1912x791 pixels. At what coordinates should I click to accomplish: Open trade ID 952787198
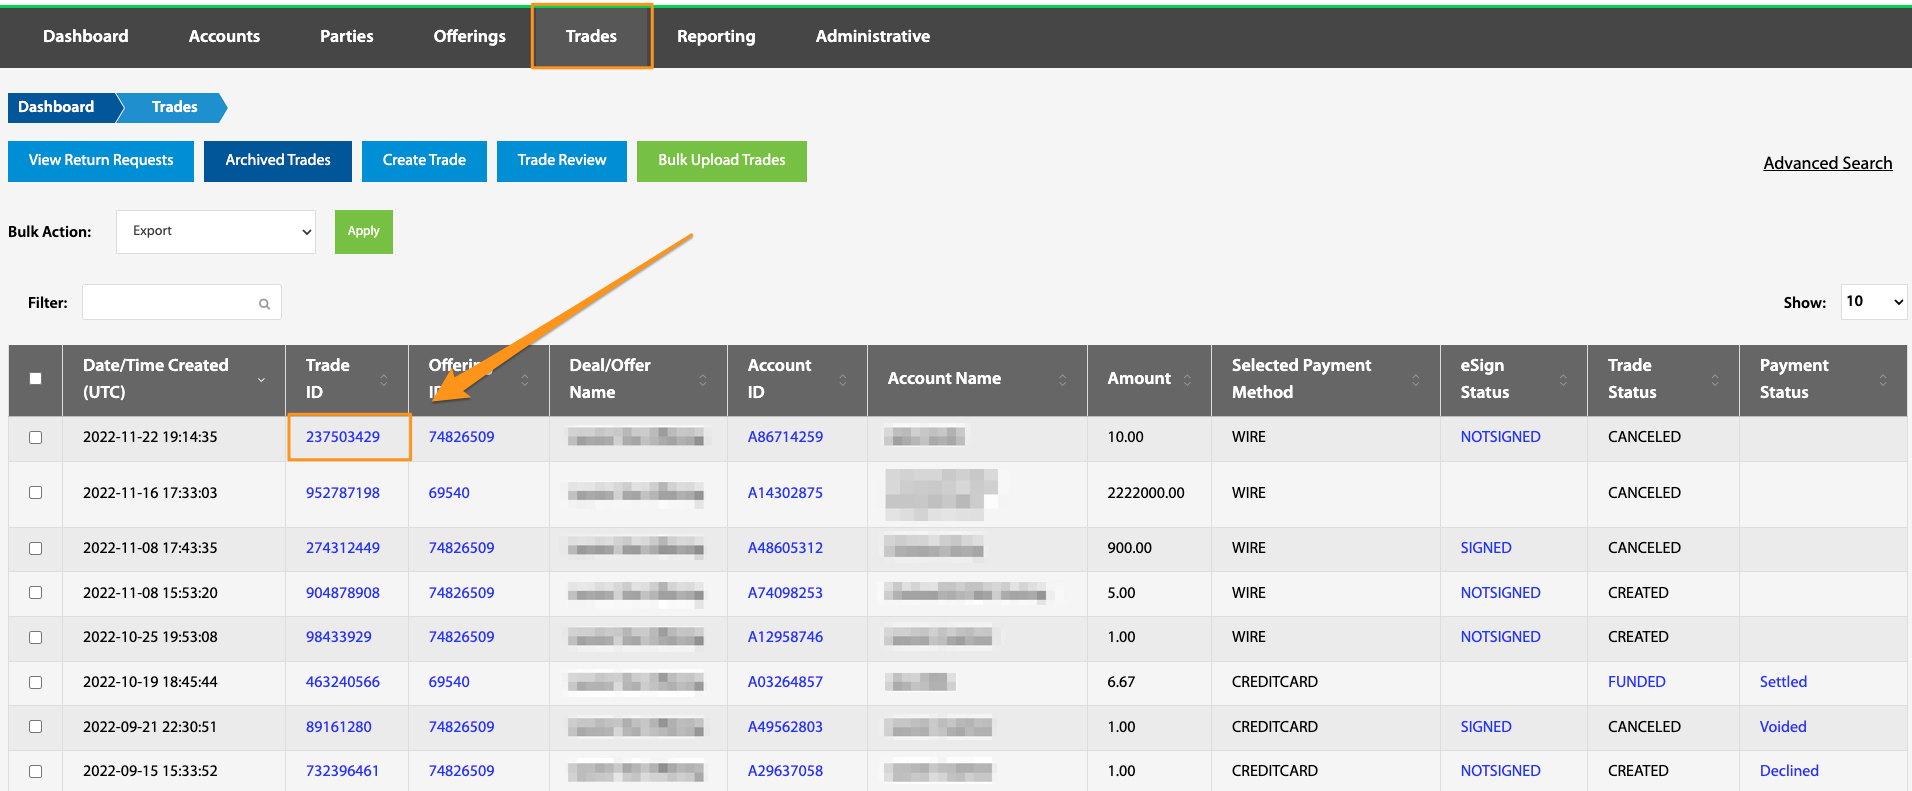(x=343, y=493)
